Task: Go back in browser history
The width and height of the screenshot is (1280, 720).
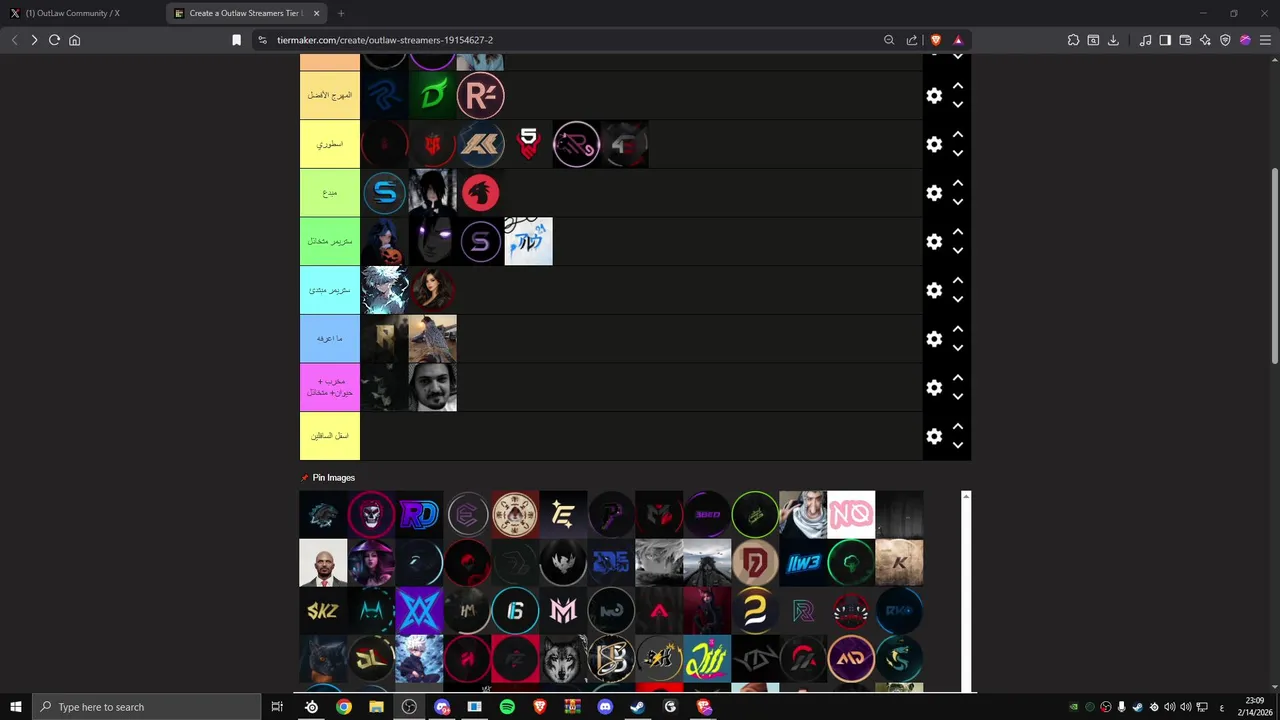Action: point(14,40)
